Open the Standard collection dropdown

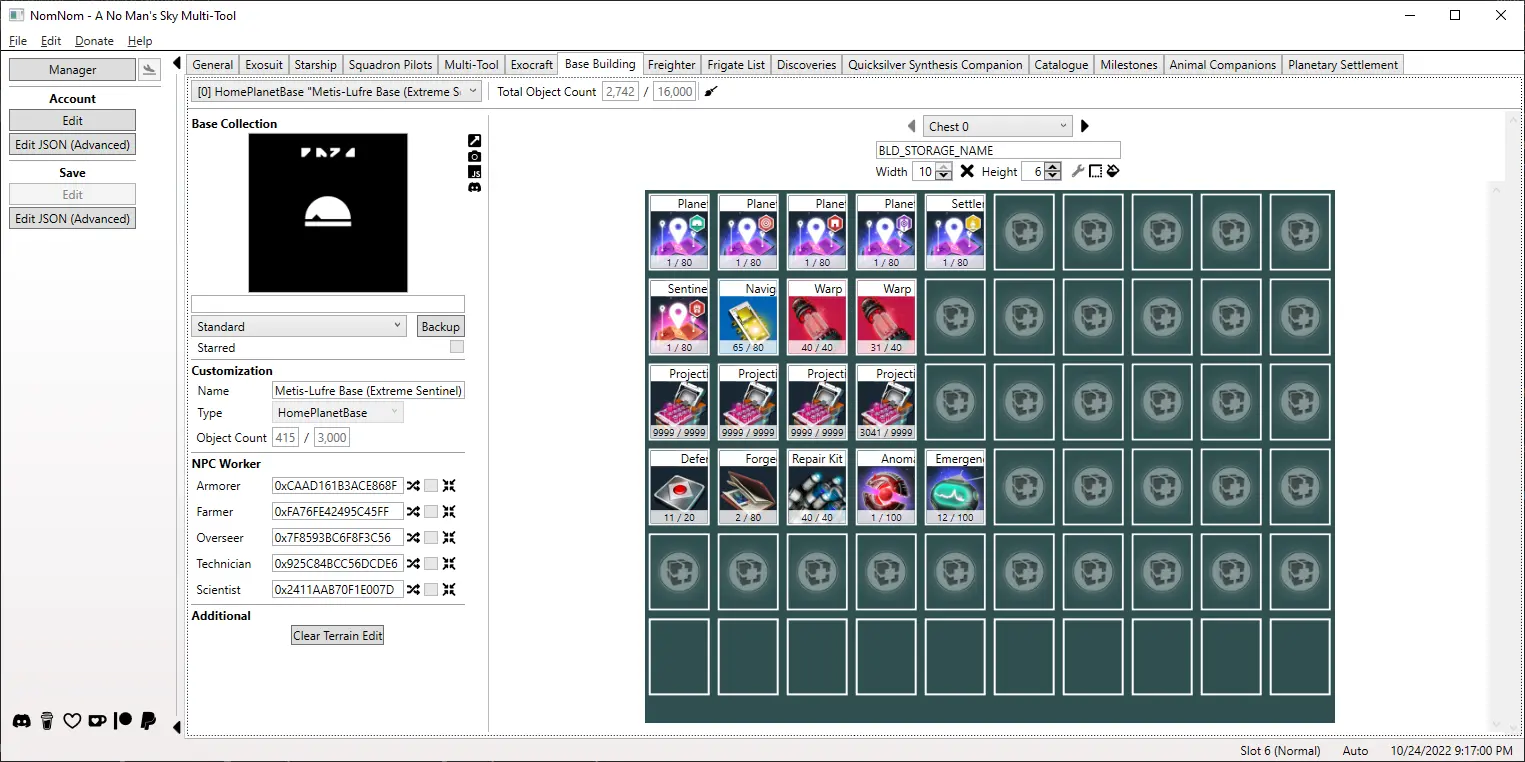[x=298, y=326]
